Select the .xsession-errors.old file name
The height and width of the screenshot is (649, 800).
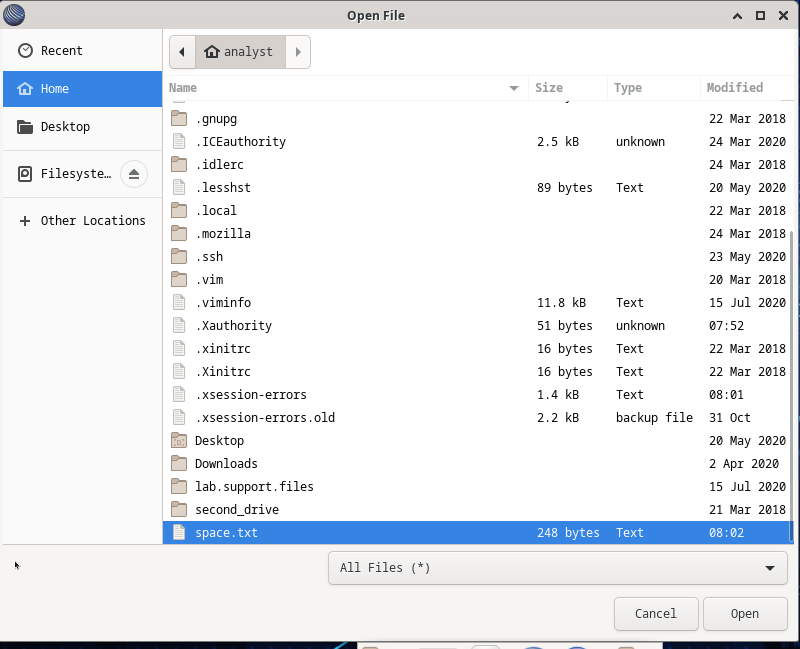coord(265,417)
